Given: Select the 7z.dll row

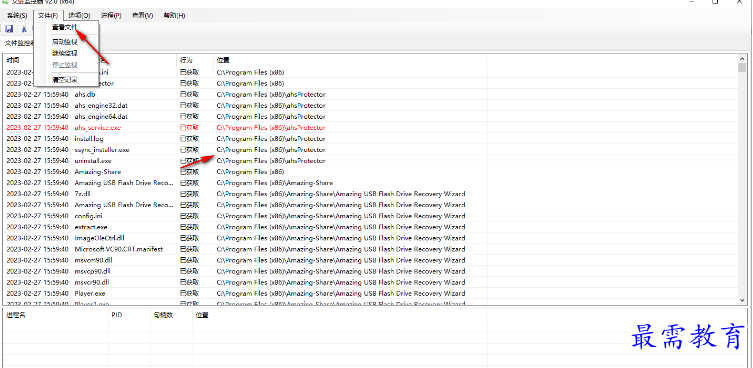Looking at the screenshot, I should pyautogui.click(x=370, y=194).
